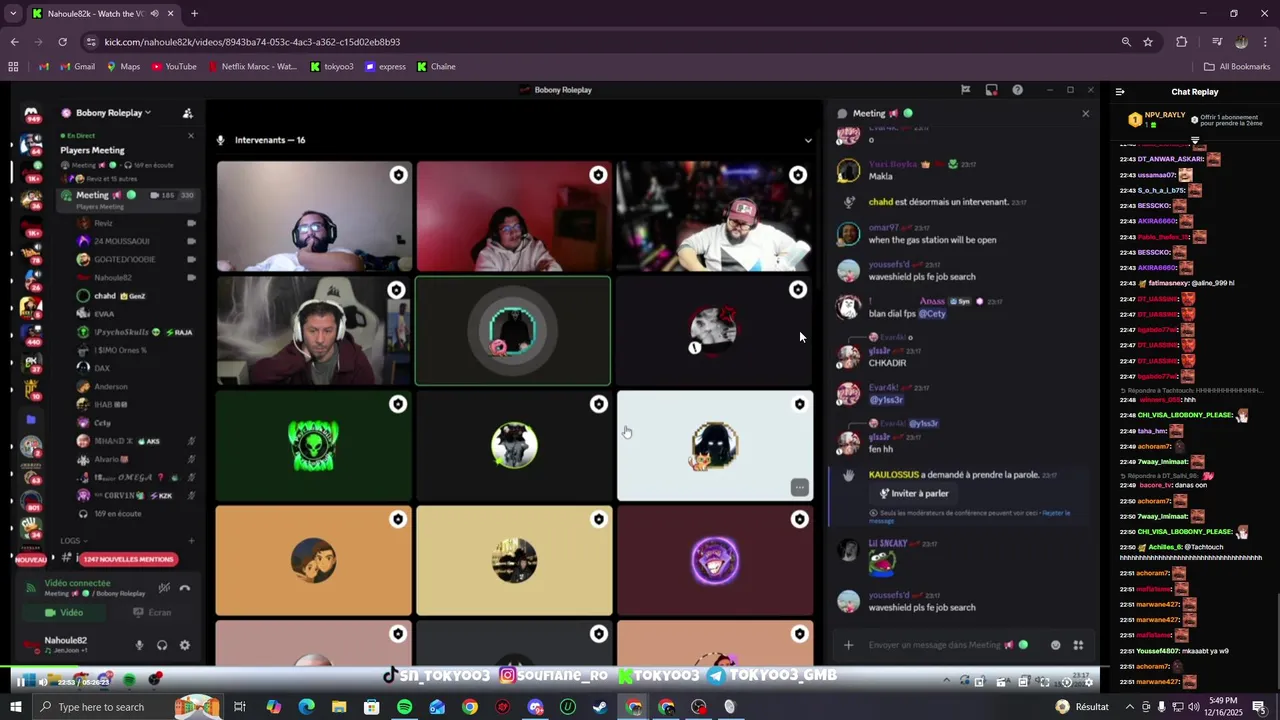Open Task View on taskbar
Screen dimensions: 1280x720
coord(240,707)
